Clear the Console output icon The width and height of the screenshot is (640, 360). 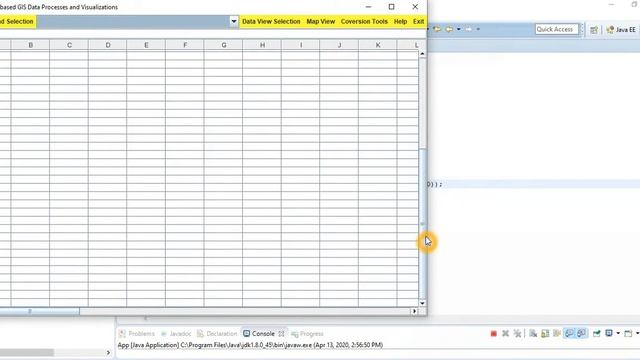(533, 333)
